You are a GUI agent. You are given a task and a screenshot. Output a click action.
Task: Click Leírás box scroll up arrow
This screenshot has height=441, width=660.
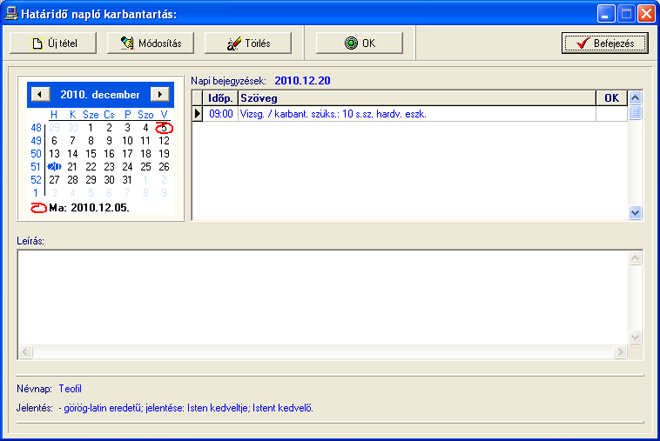(x=635, y=258)
